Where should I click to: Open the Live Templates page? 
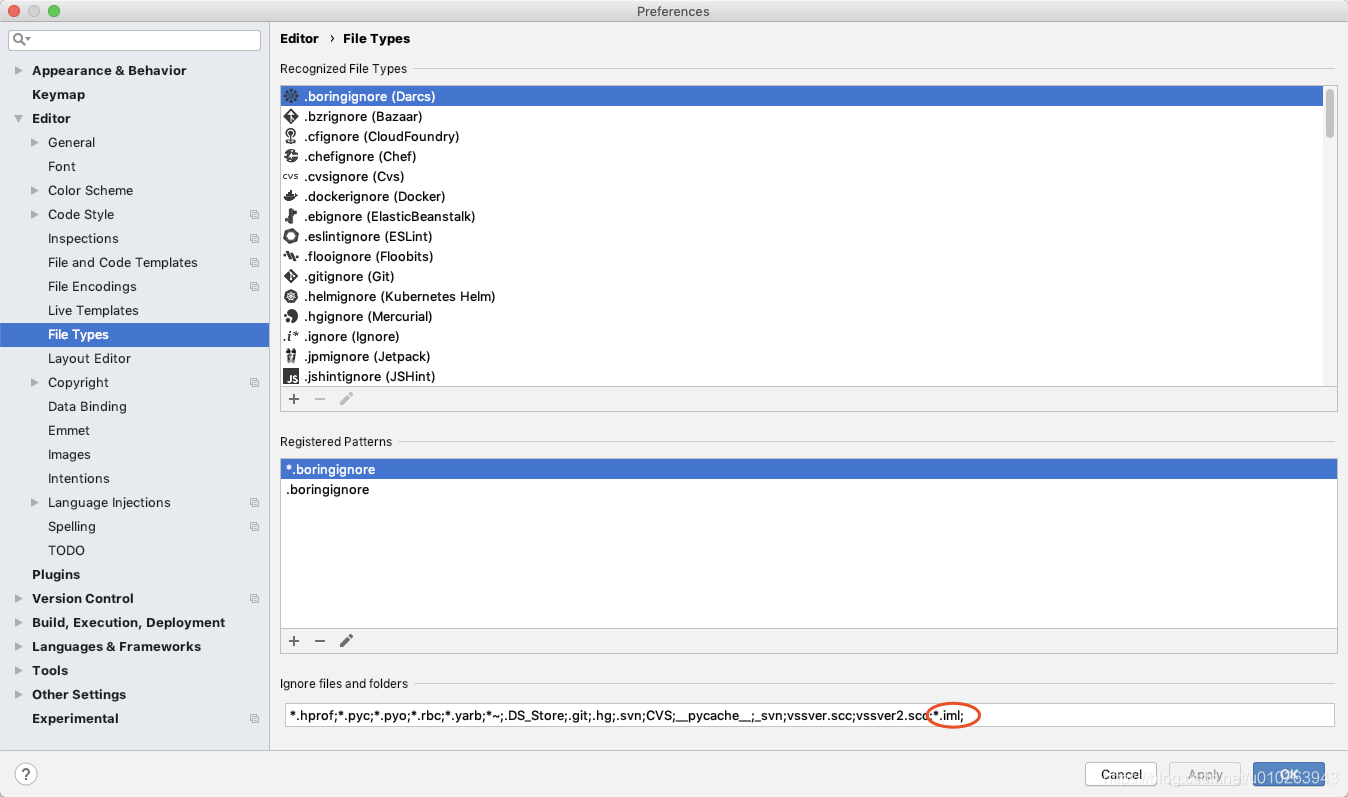(x=93, y=310)
